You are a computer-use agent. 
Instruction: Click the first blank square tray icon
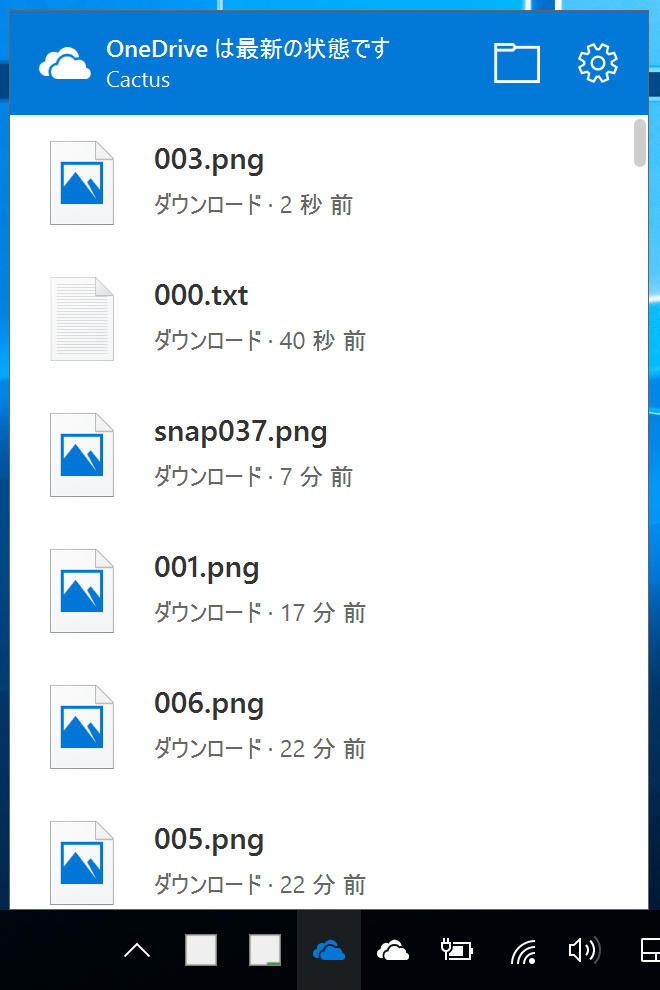201,950
